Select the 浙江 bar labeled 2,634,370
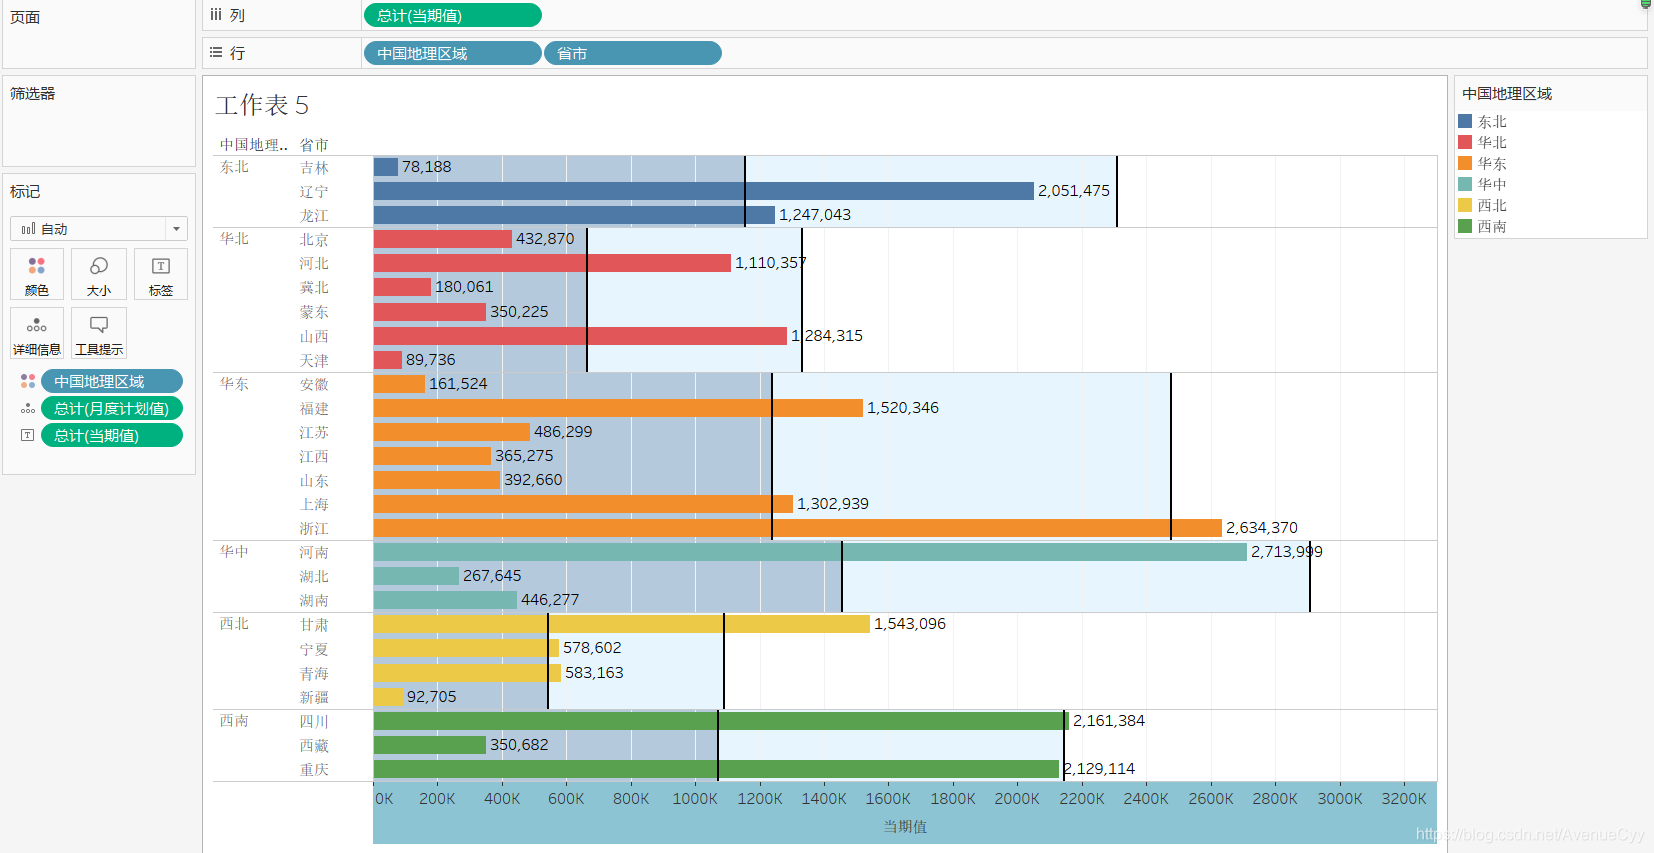The height and width of the screenshot is (853, 1654). (798, 528)
